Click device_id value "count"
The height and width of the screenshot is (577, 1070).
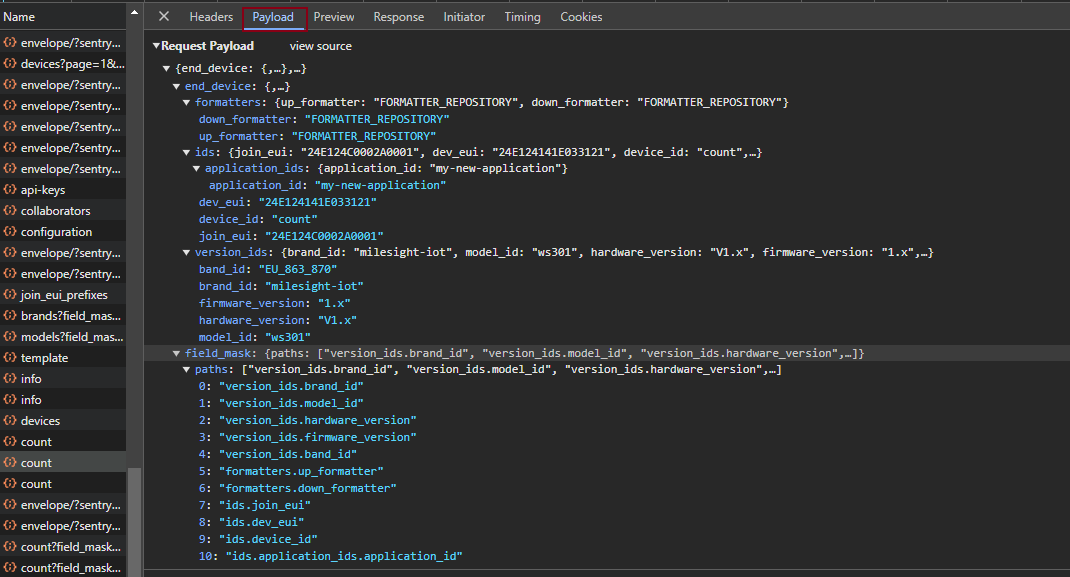click(x=295, y=220)
